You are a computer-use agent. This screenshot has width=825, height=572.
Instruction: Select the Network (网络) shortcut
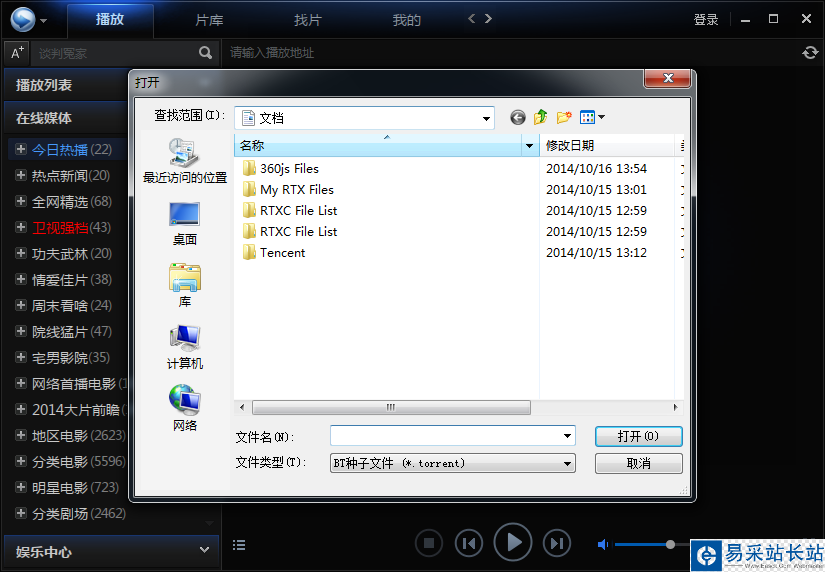[185, 408]
